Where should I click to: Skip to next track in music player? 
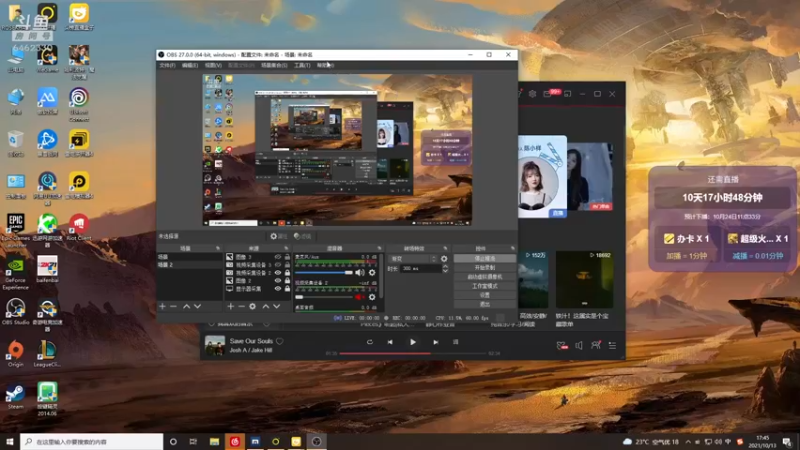(435, 342)
